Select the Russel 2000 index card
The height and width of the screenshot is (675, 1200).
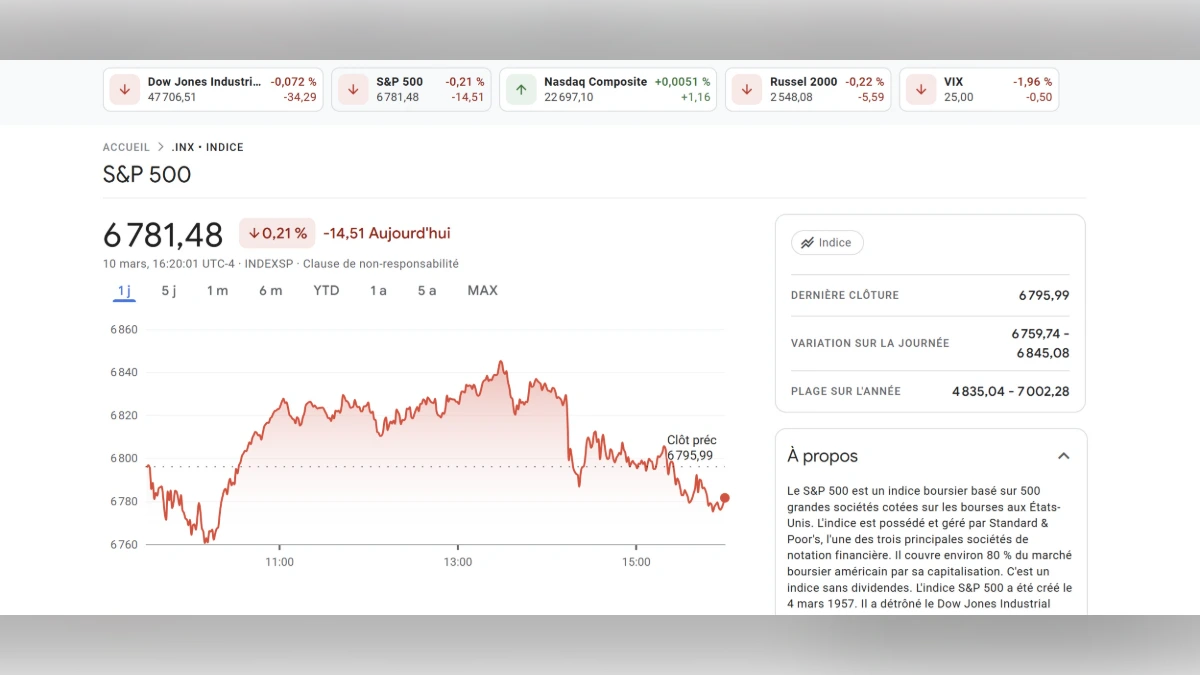[x=808, y=89]
